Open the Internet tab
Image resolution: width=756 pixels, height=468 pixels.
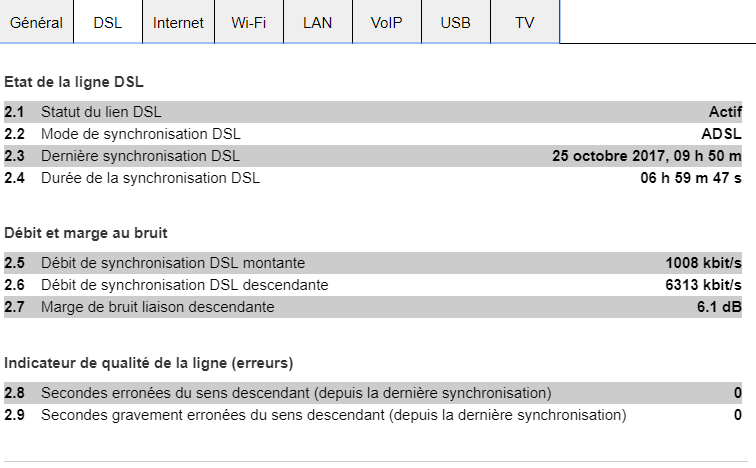point(178,22)
